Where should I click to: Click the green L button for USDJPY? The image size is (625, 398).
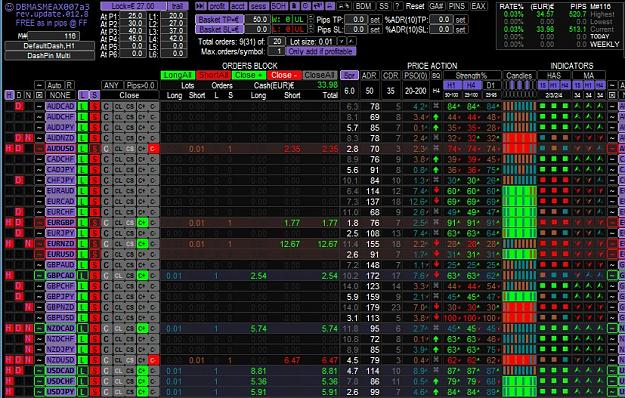pos(83,392)
